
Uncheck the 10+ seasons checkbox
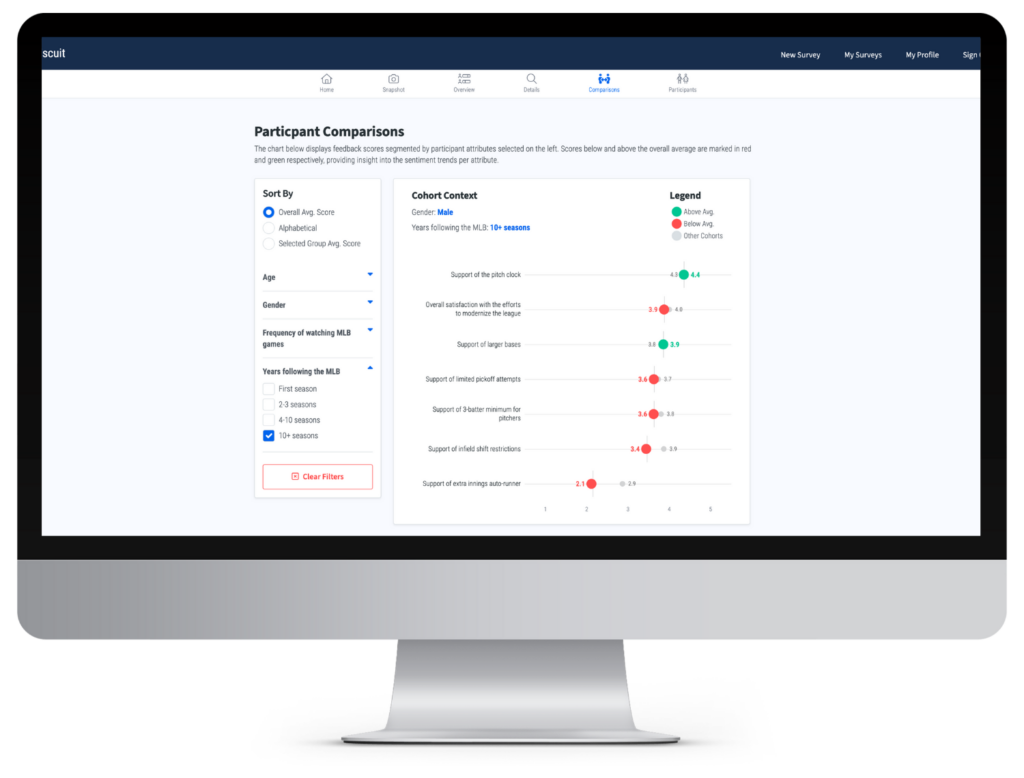tap(268, 436)
